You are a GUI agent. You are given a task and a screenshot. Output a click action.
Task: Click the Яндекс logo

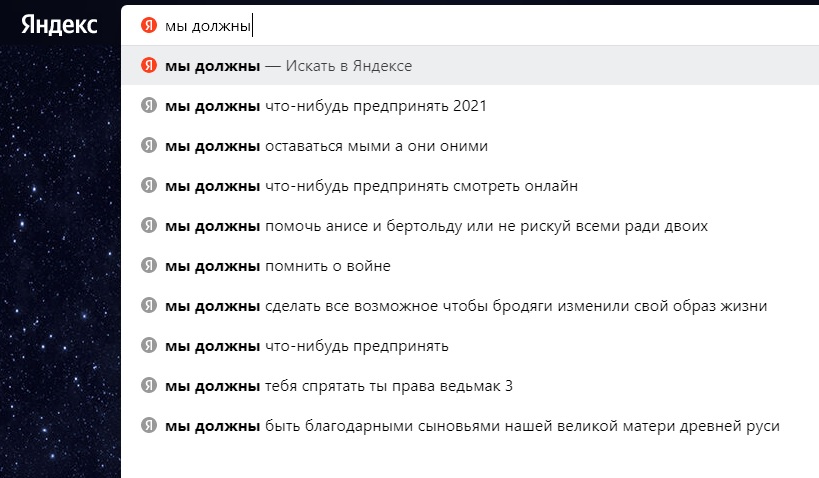pos(59,25)
